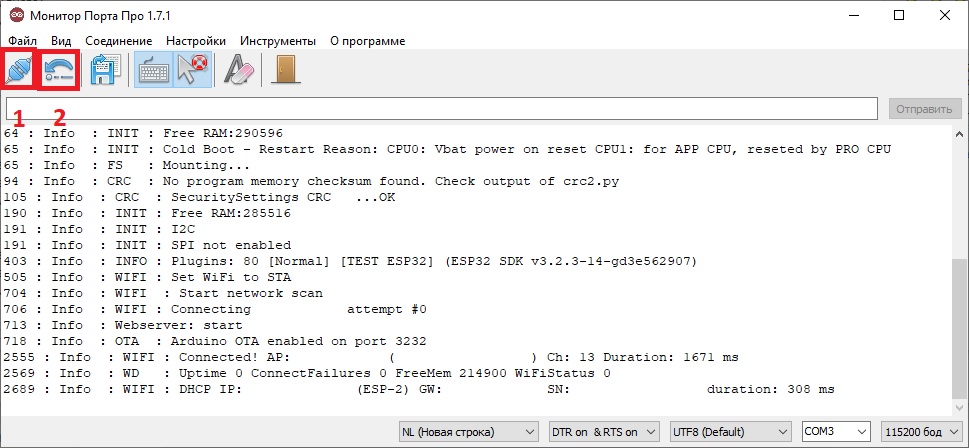Open the Соединение menu
Viewport: 969px width, 448px height.
[119, 41]
